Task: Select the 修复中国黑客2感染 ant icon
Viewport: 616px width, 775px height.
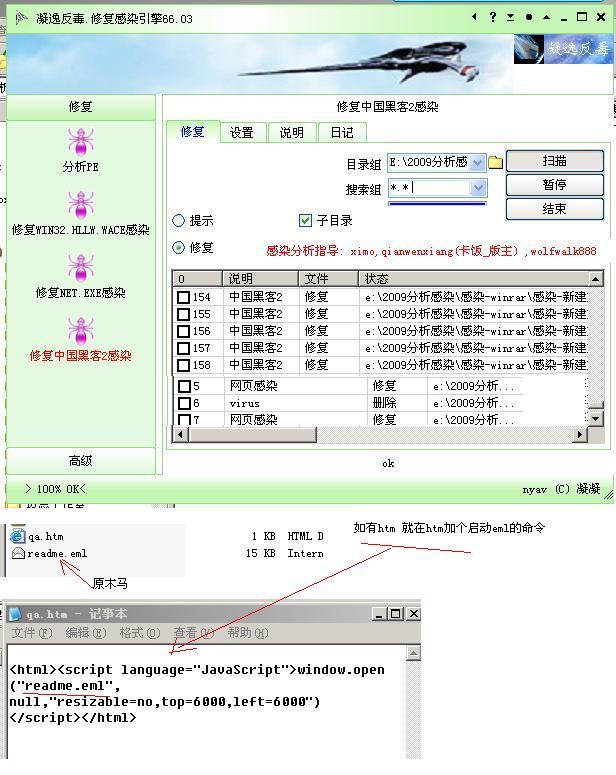Action: click(x=81, y=331)
